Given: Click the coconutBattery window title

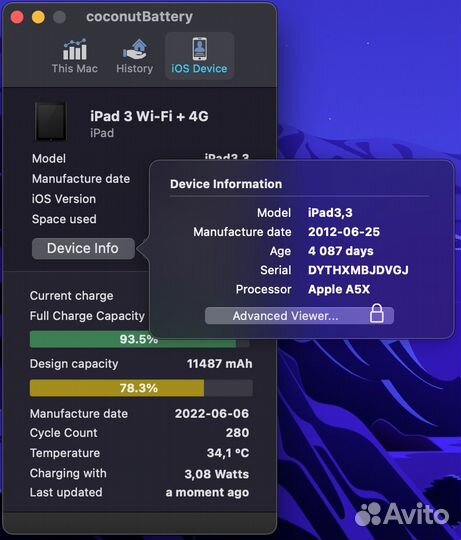Looking at the screenshot, I should [x=139, y=17].
